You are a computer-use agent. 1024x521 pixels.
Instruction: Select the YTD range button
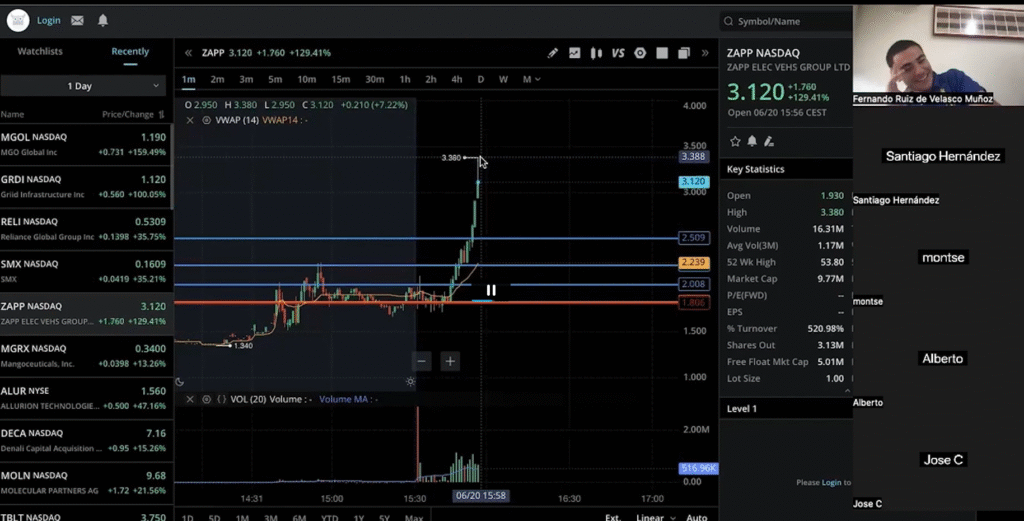[329, 517]
